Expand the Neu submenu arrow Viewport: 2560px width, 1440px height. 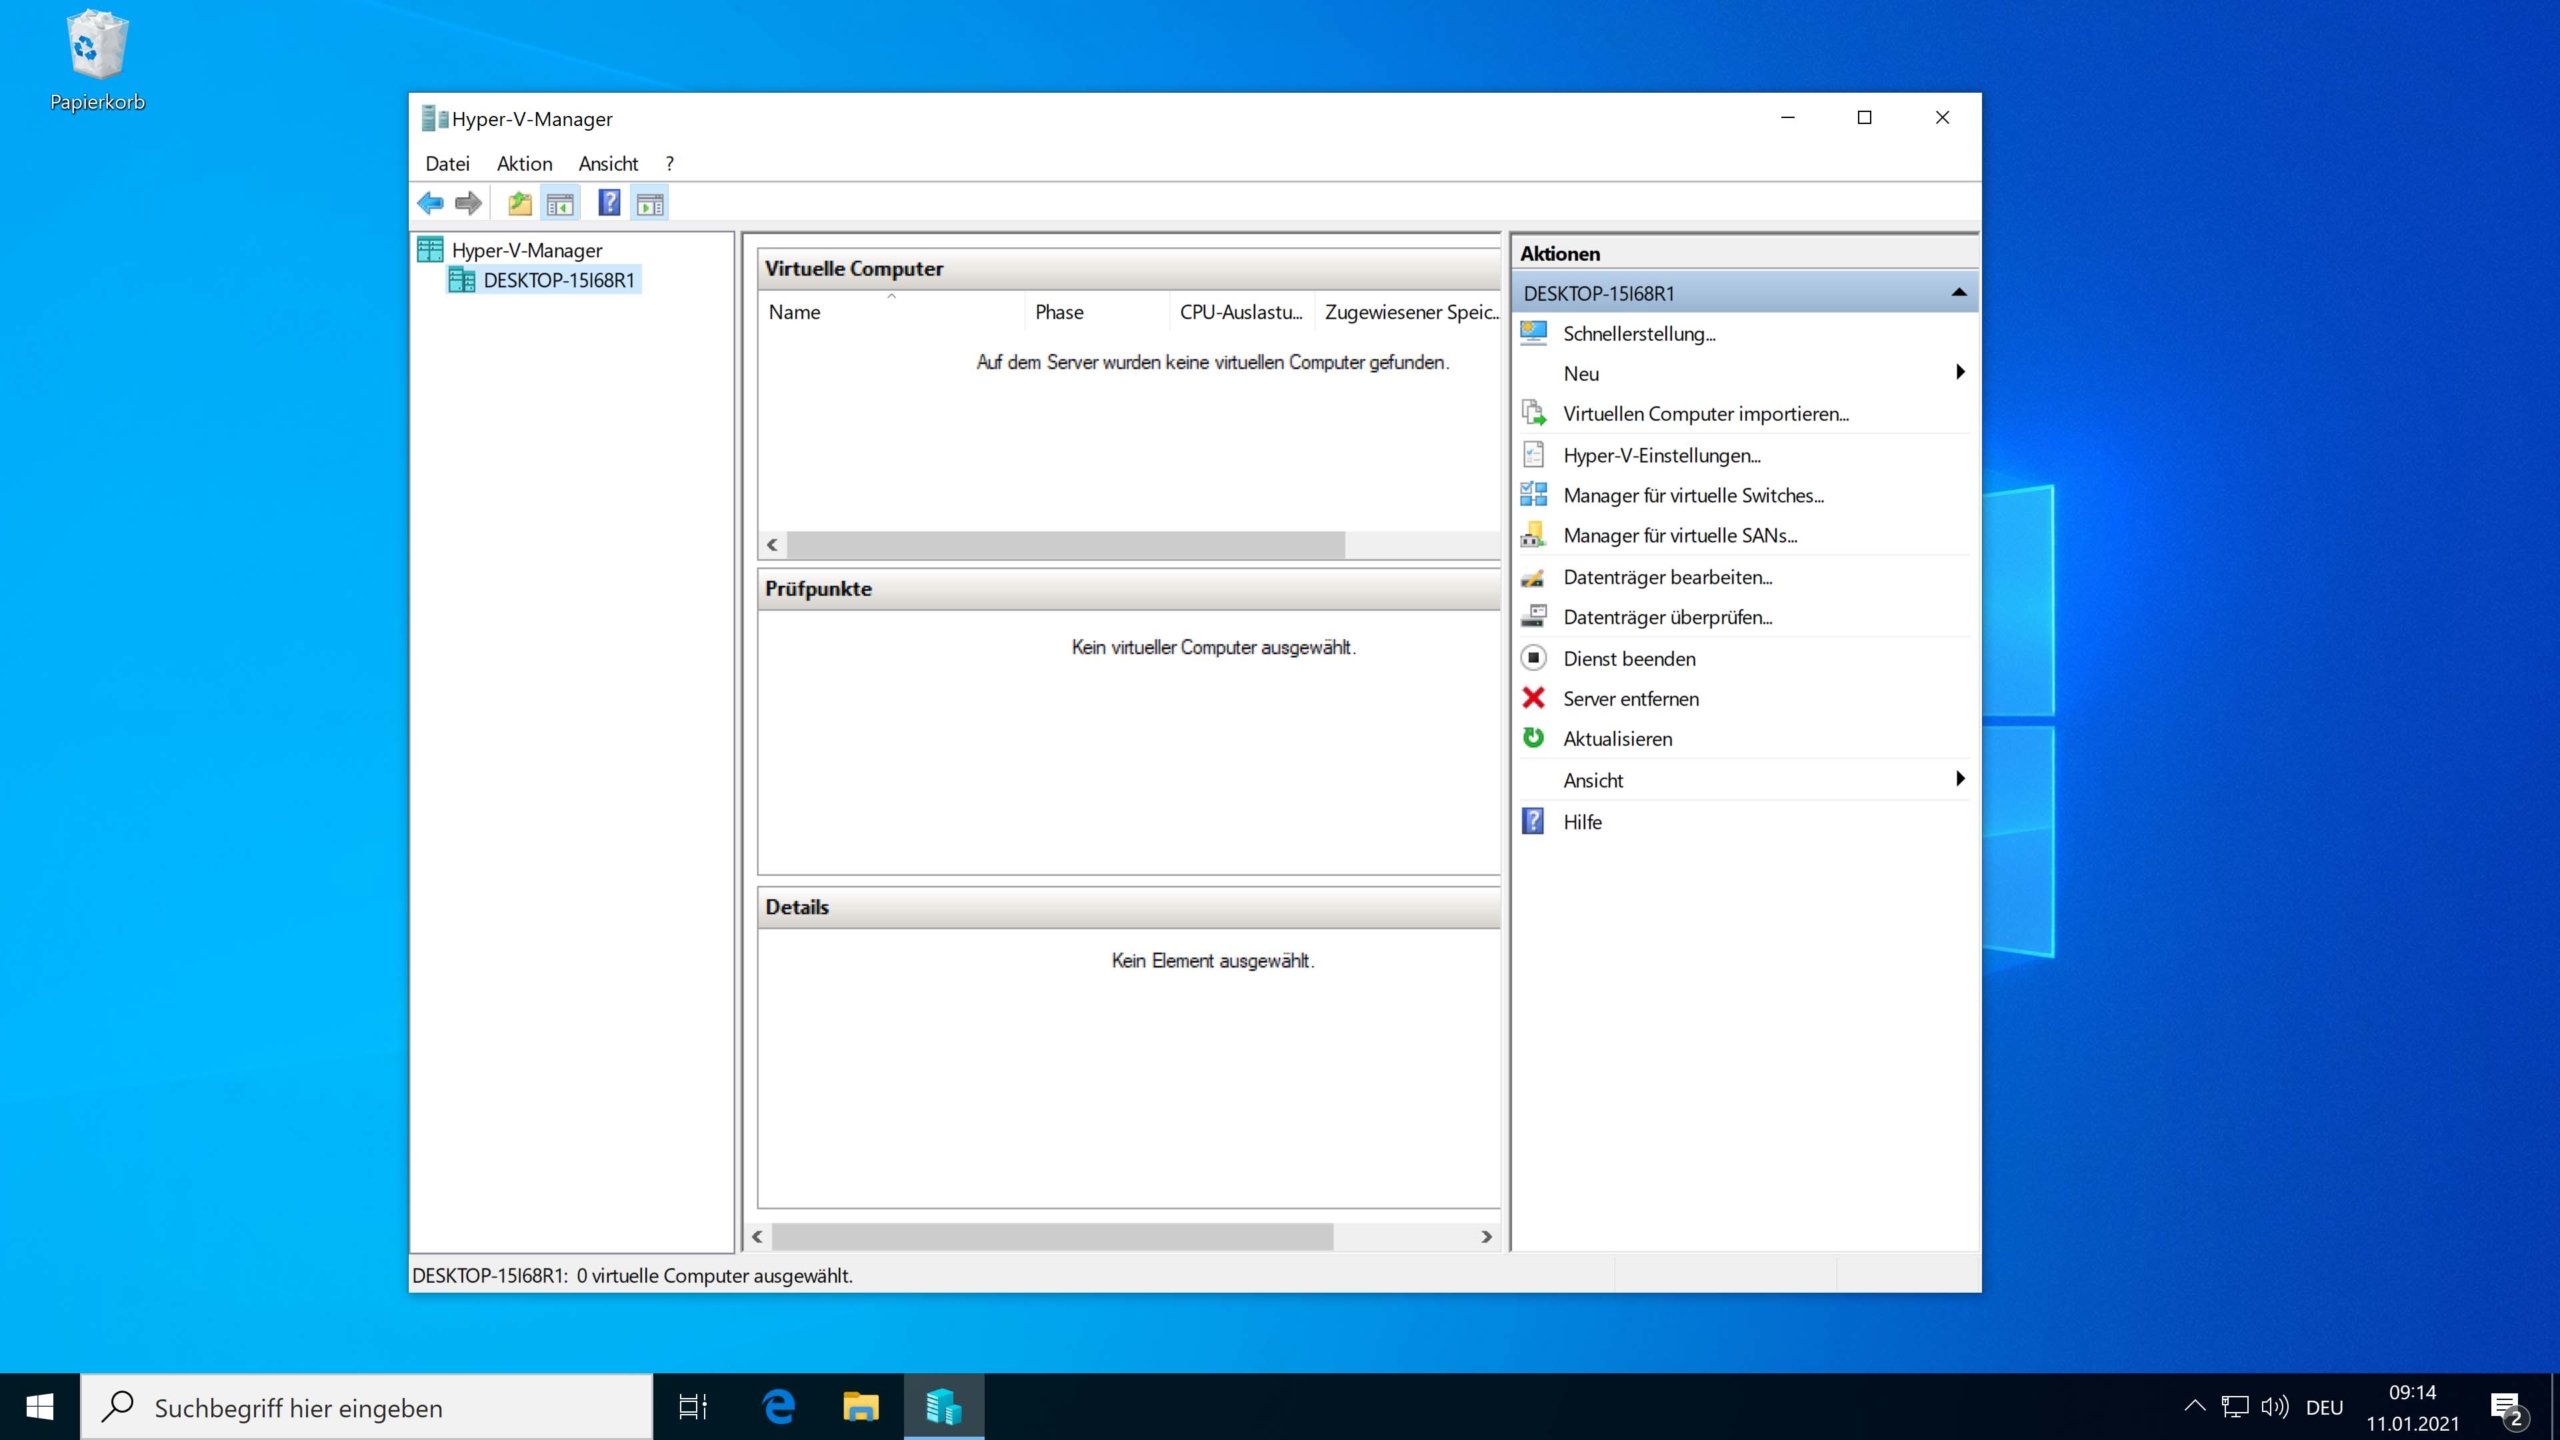click(x=1959, y=372)
